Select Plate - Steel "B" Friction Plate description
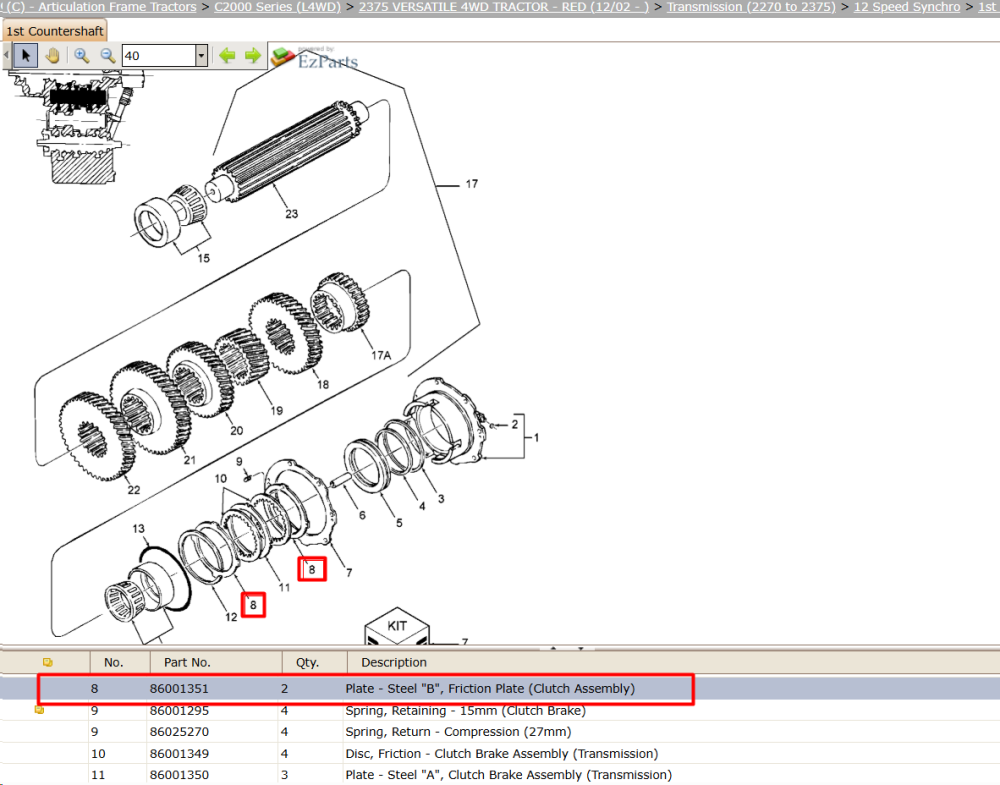Screen dimensions: 1000x785 [x=490, y=689]
